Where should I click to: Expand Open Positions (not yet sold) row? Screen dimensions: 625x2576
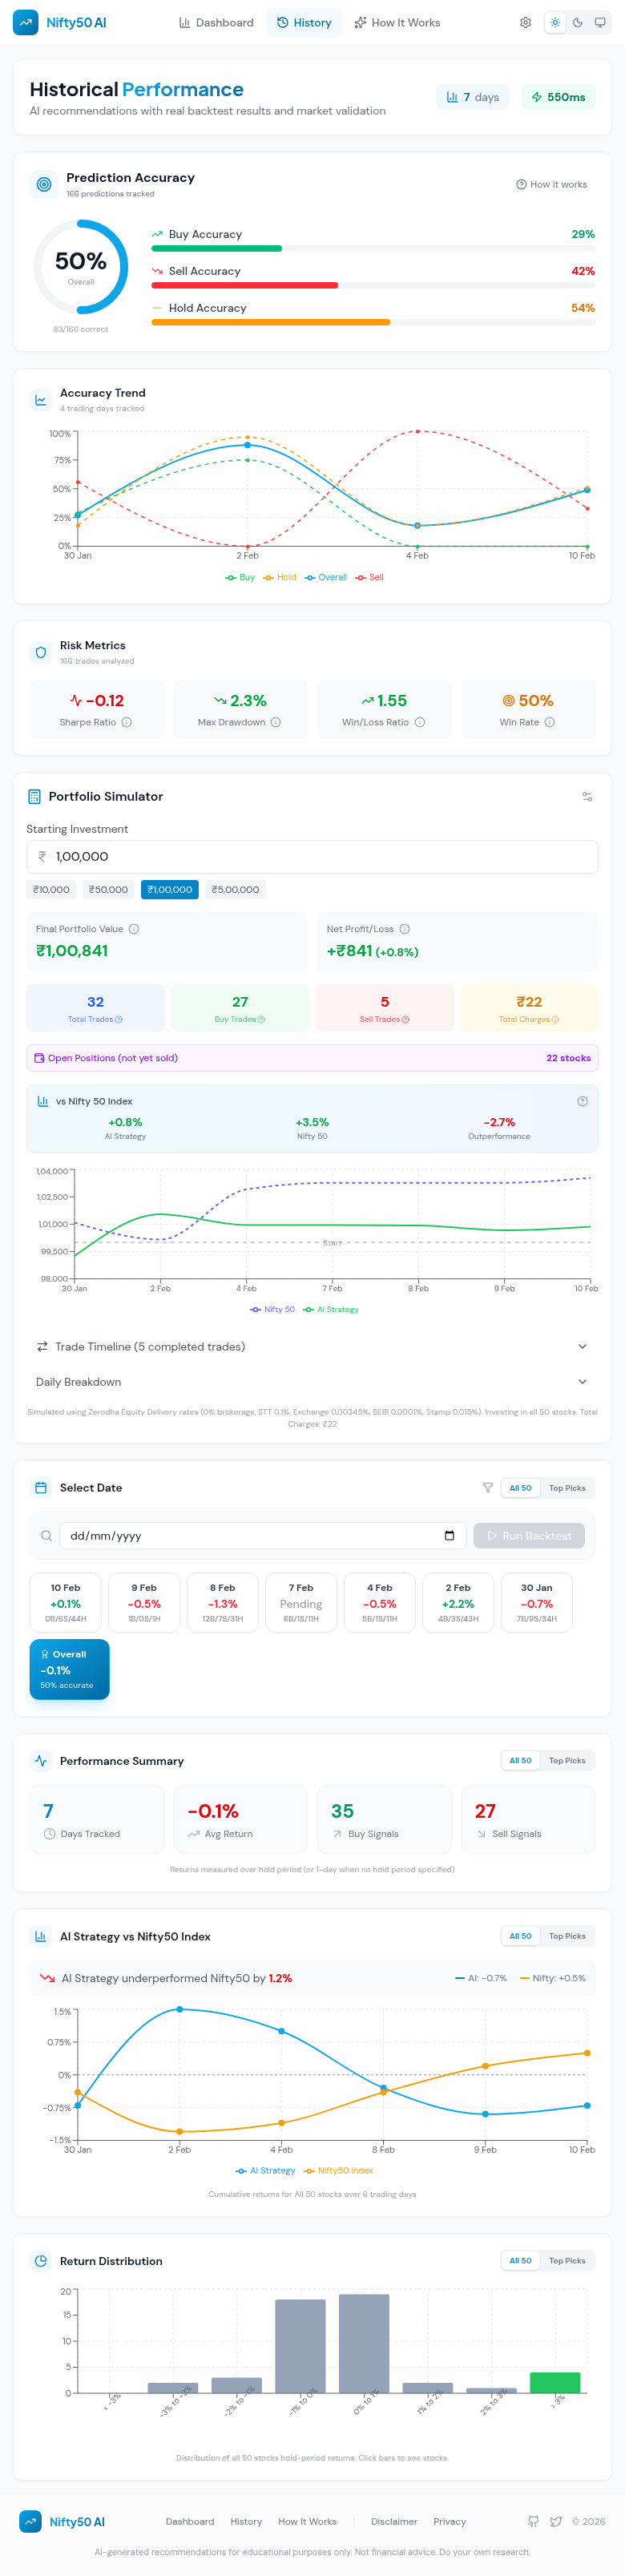pyautogui.click(x=312, y=1058)
